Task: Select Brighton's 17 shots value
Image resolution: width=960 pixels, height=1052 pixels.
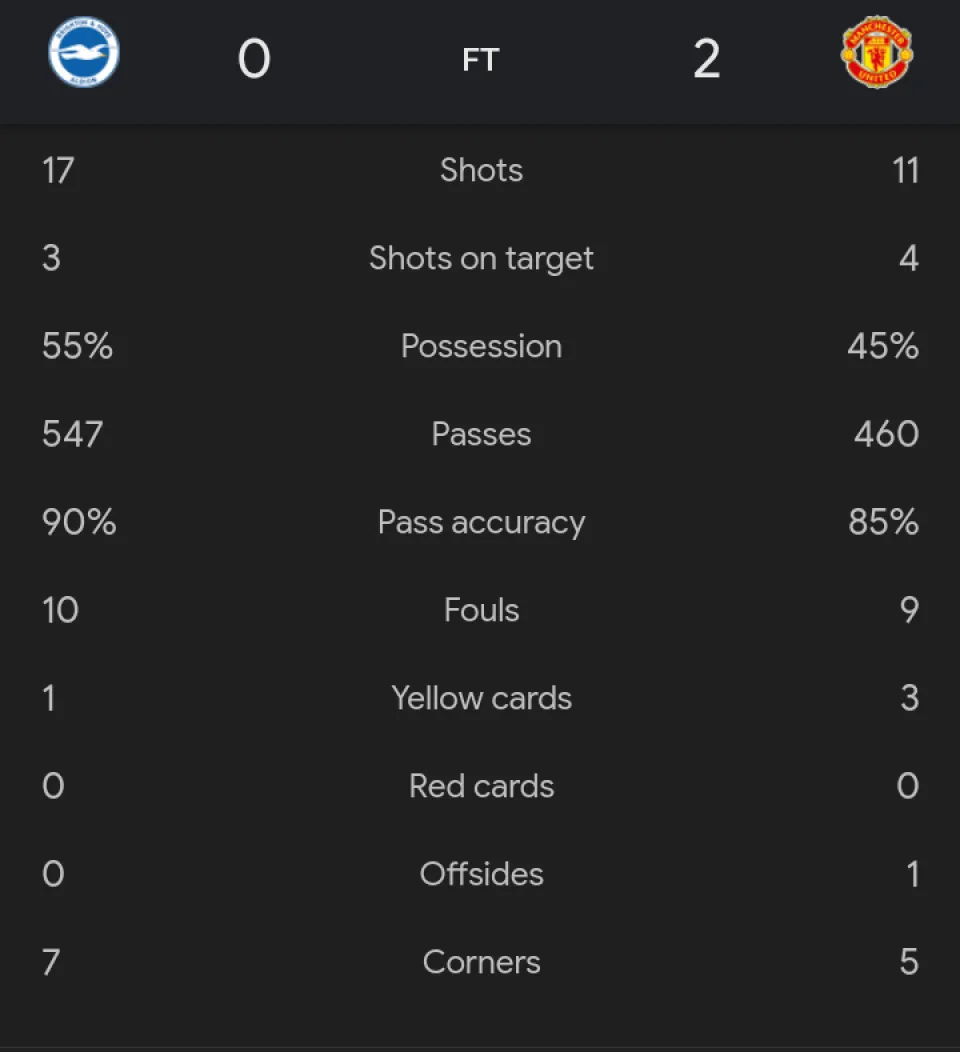Action: (x=58, y=170)
